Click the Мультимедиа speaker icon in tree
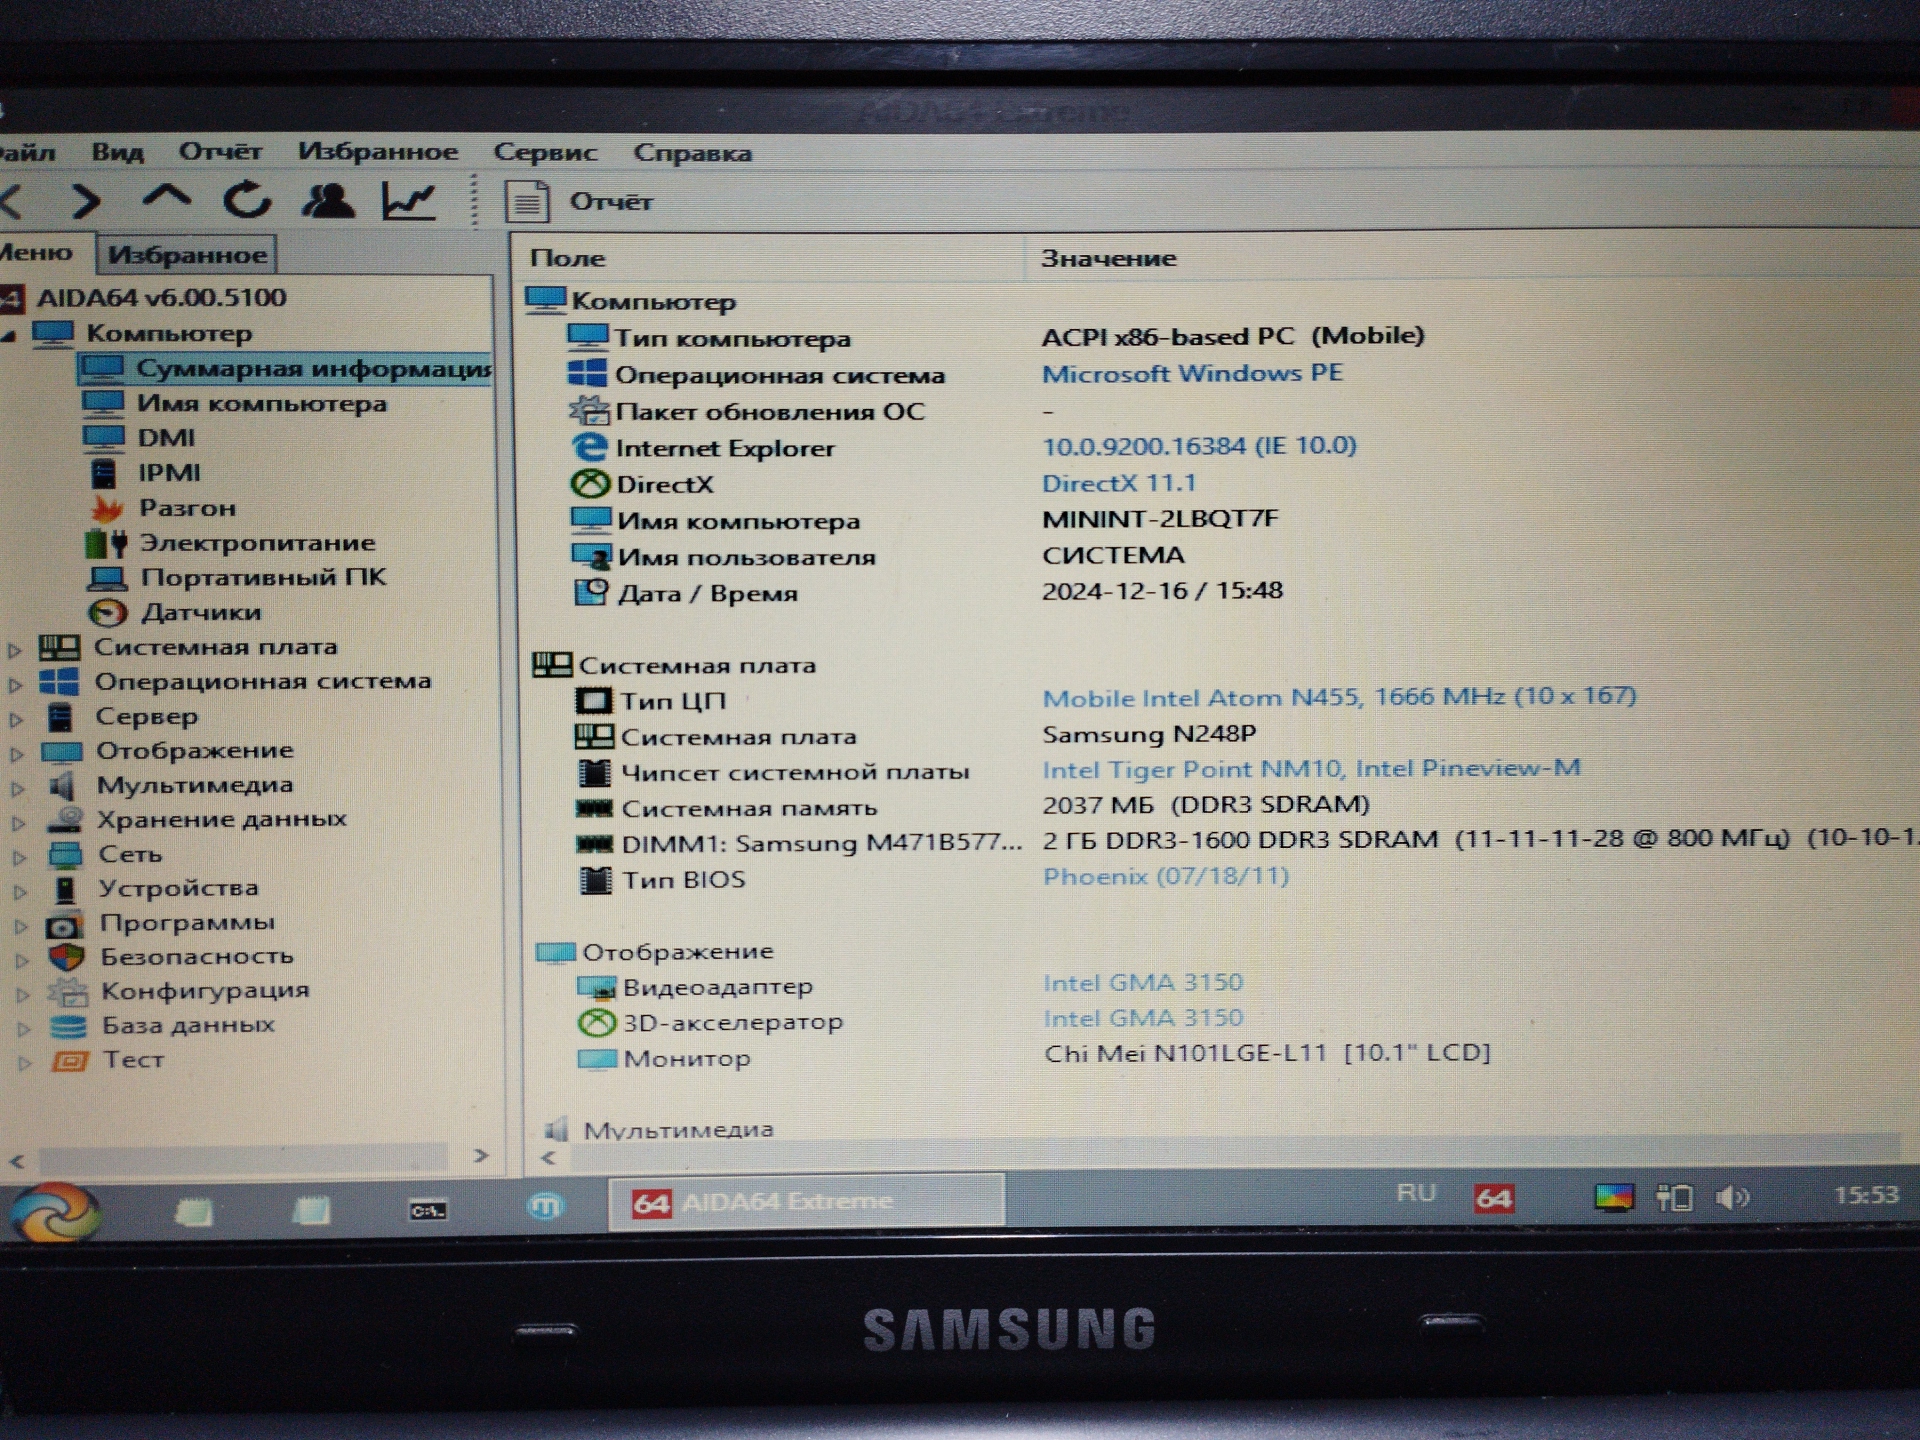The width and height of the screenshot is (1920, 1440). click(62, 786)
